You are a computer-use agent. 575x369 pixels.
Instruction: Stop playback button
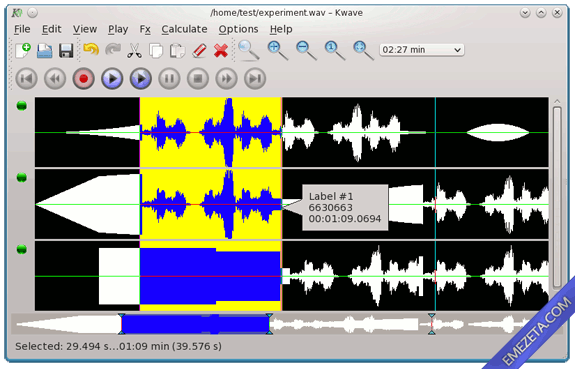point(198,78)
